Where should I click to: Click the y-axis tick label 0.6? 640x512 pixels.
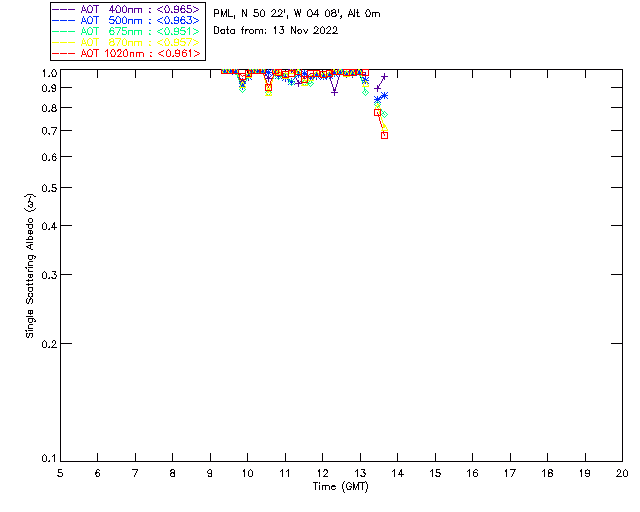49,157
